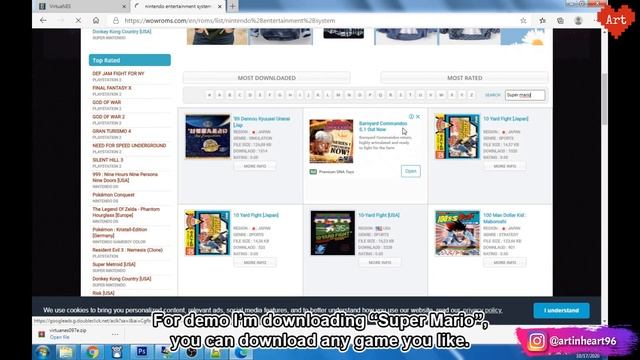The height and width of the screenshot is (360, 640).
Task: Open the Windows Start button
Action: point(42,351)
